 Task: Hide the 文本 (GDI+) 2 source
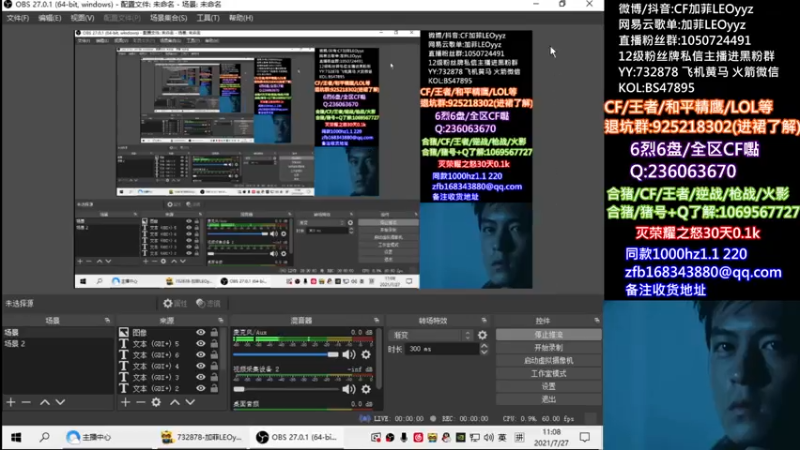click(x=201, y=388)
